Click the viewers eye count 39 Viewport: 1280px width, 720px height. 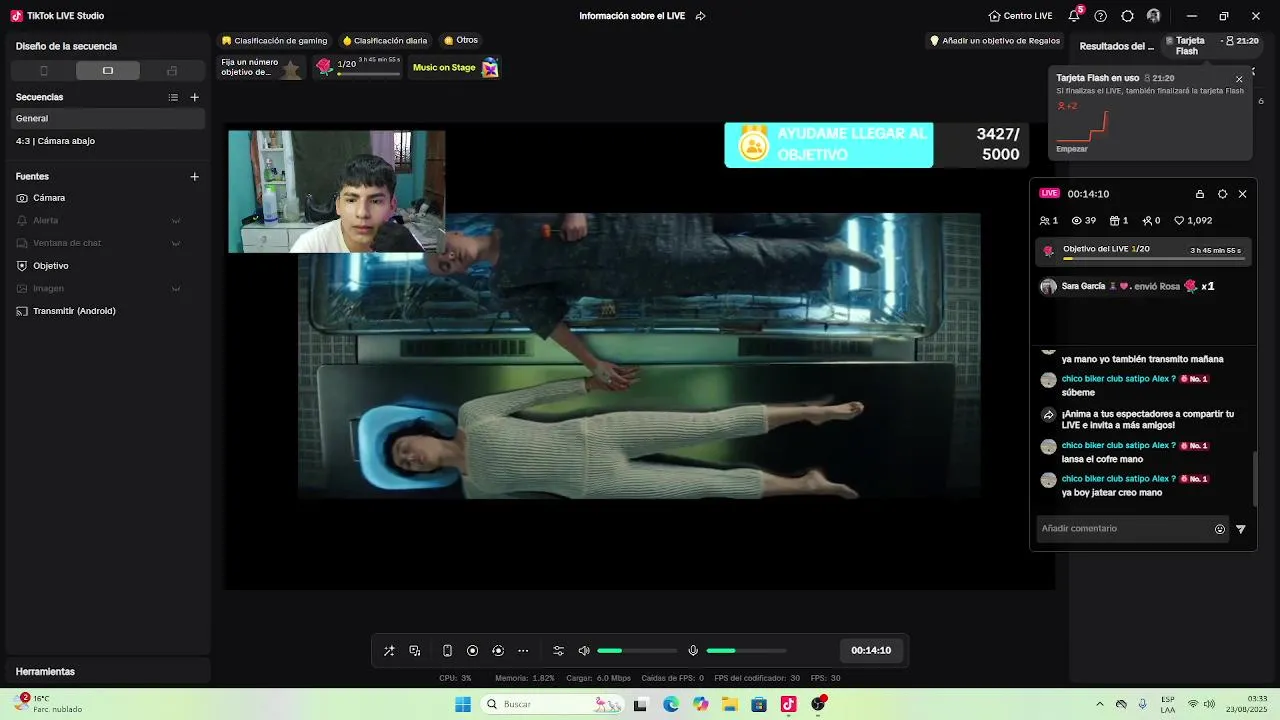pyautogui.click(x=1084, y=221)
